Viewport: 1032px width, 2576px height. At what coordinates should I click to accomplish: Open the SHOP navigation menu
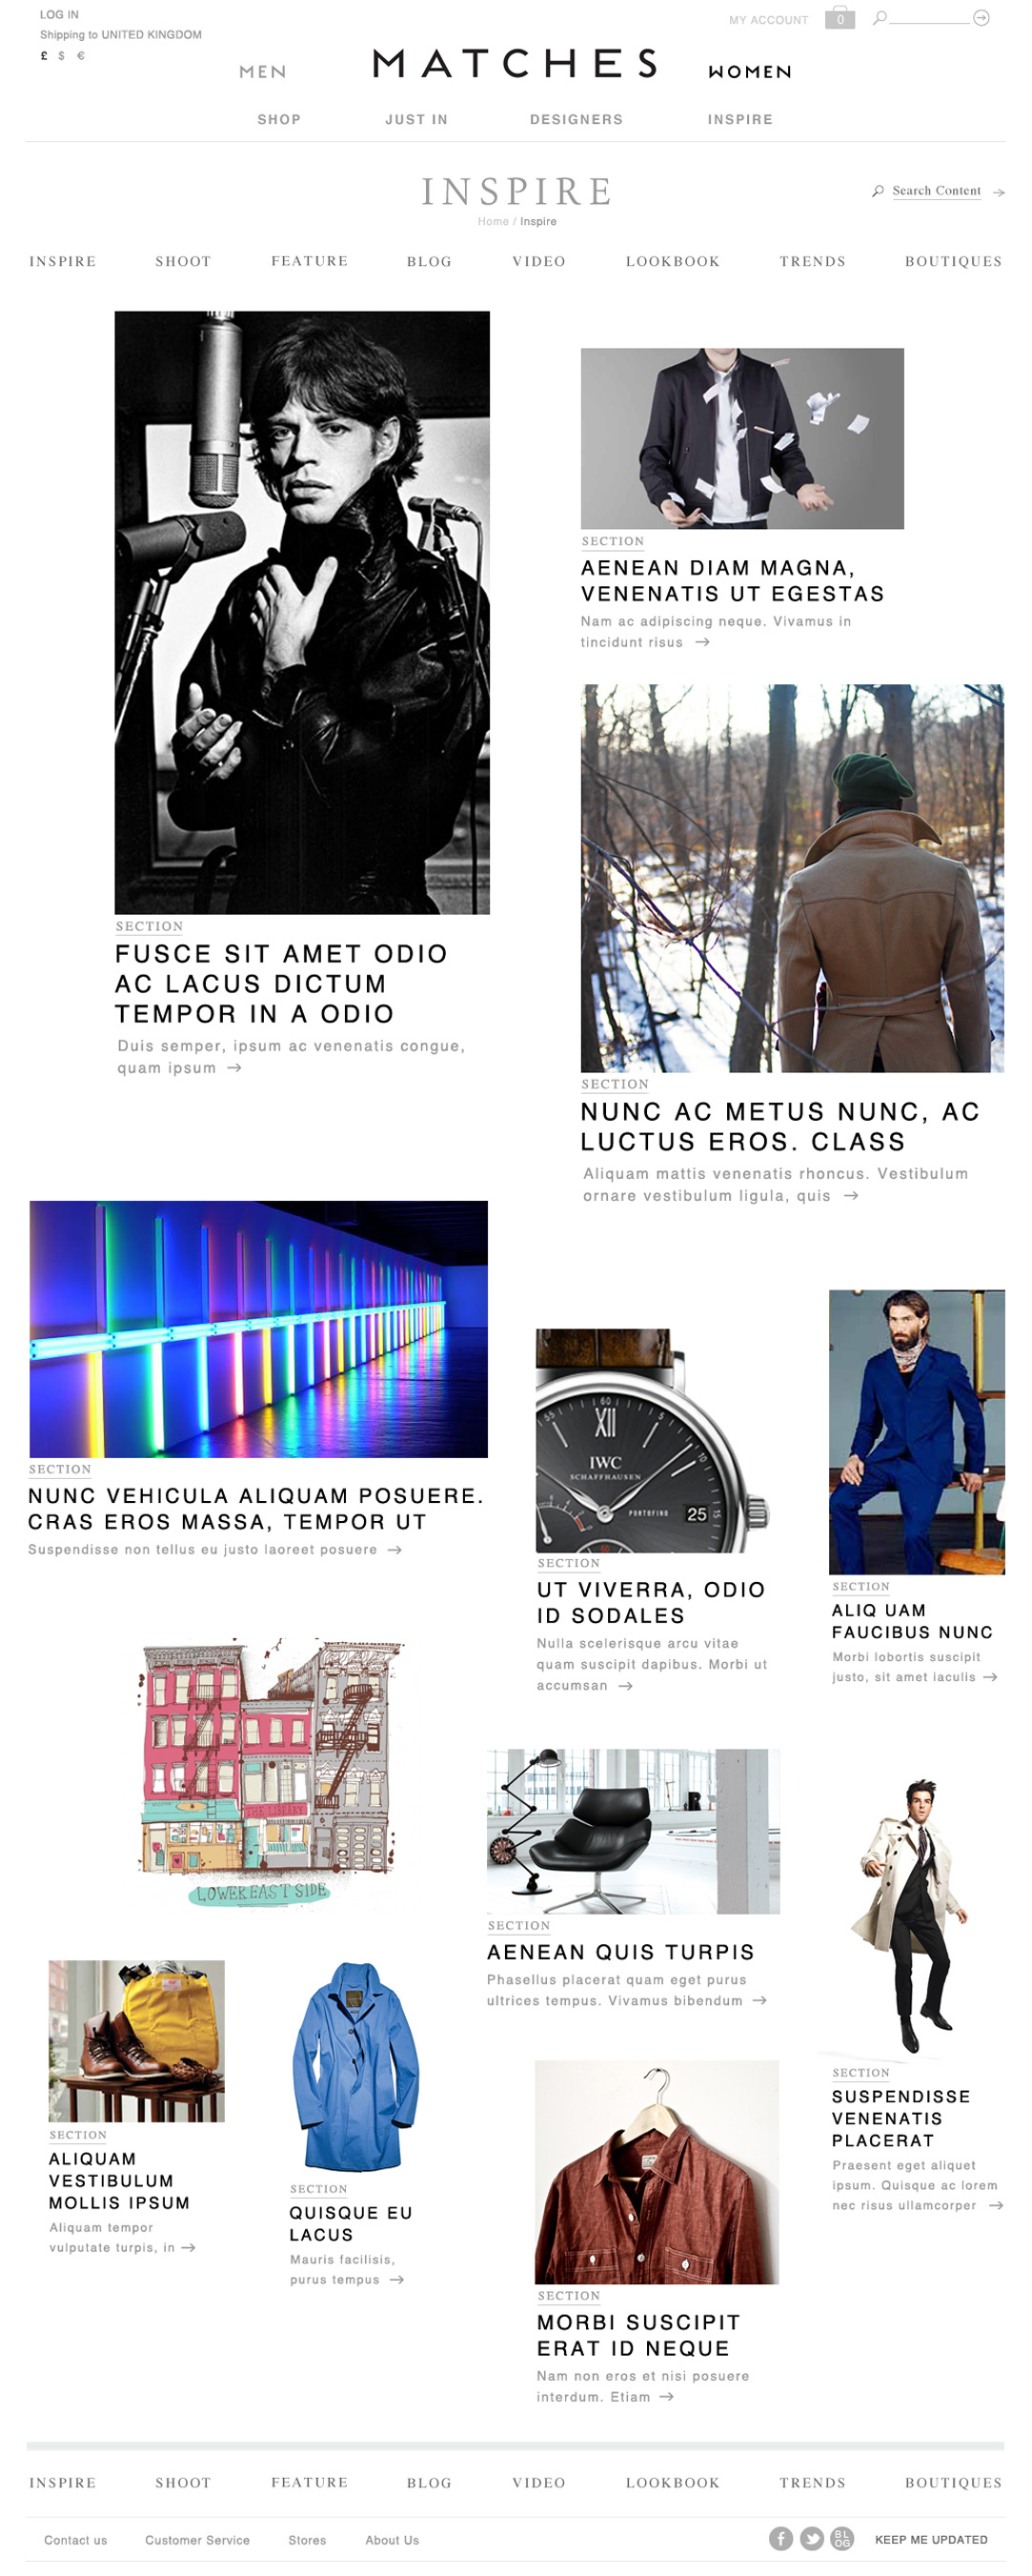(279, 119)
